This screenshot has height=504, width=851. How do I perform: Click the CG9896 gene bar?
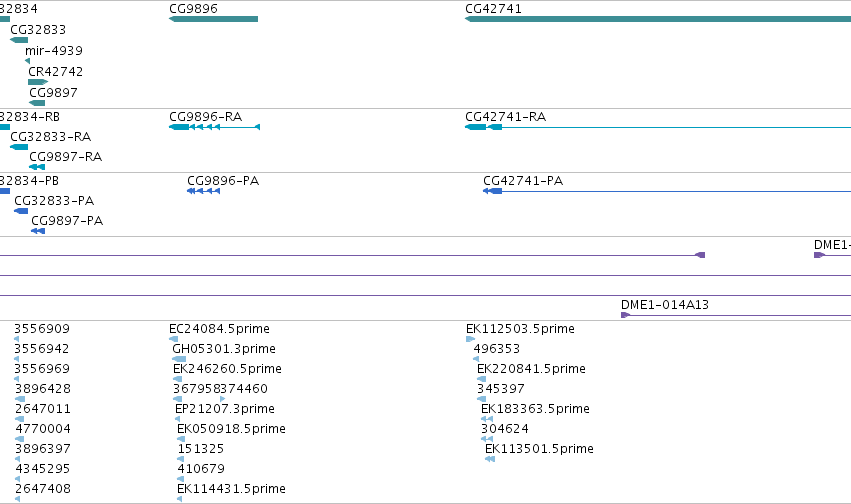pyautogui.click(x=213, y=19)
